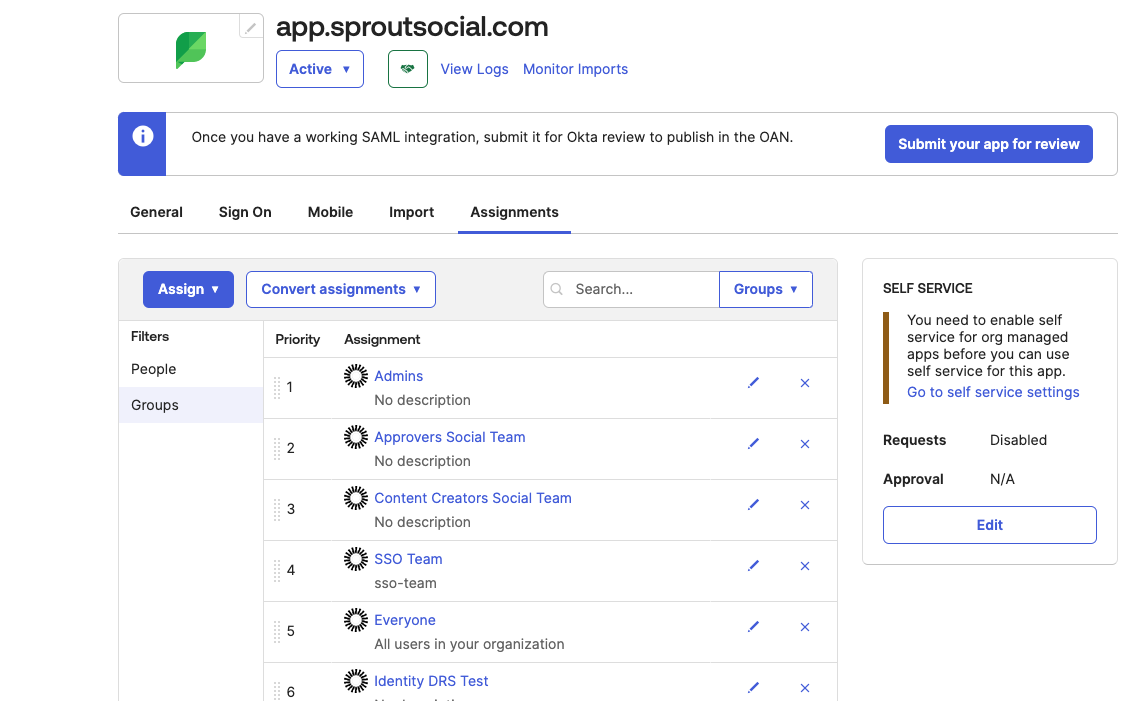Open the SSO Team group link
Image resolution: width=1137 pixels, height=701 pixels.
point(408,559)
